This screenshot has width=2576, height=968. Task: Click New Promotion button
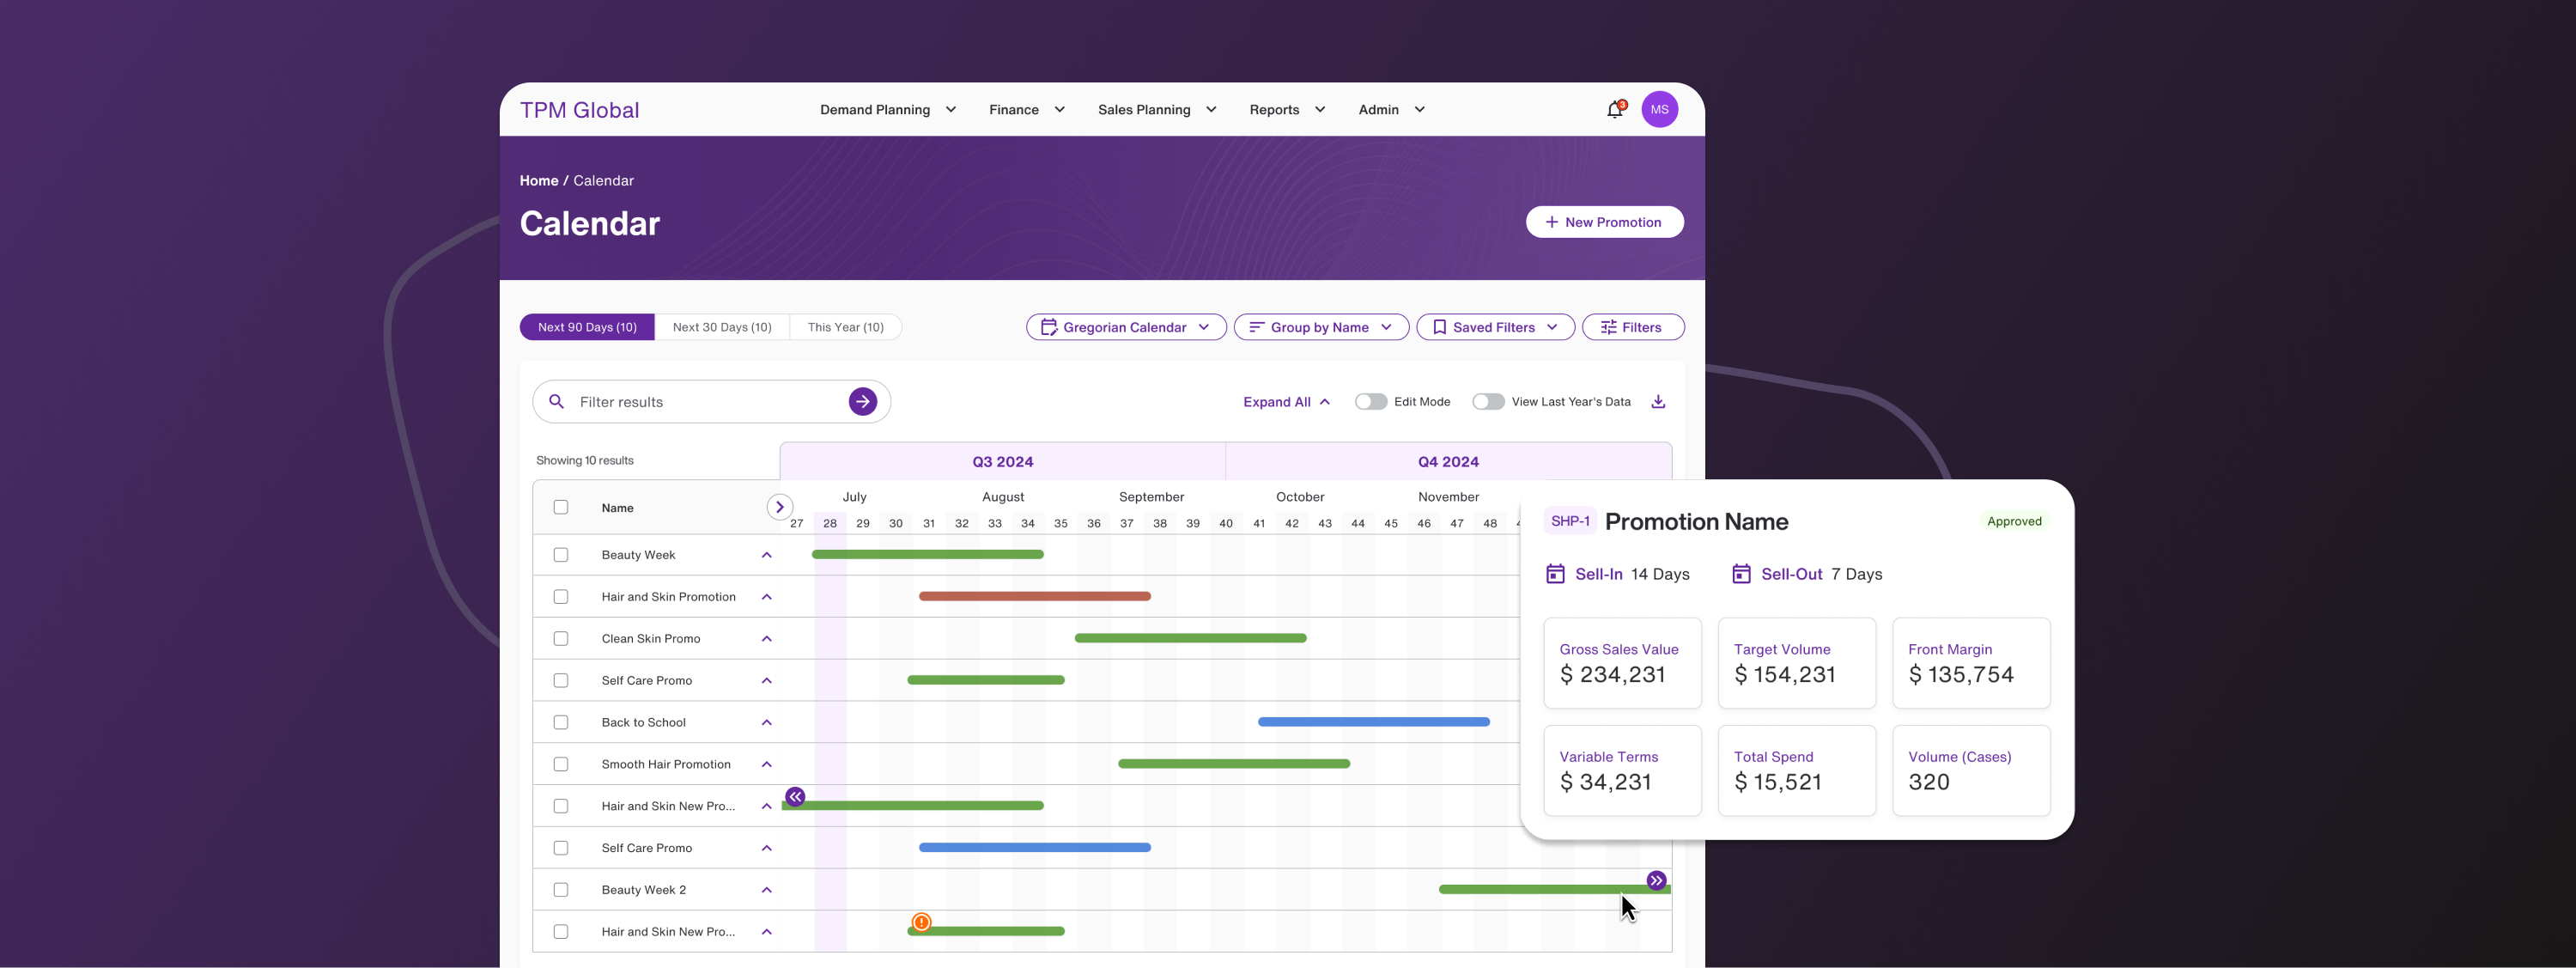[x=1604, y=222]
